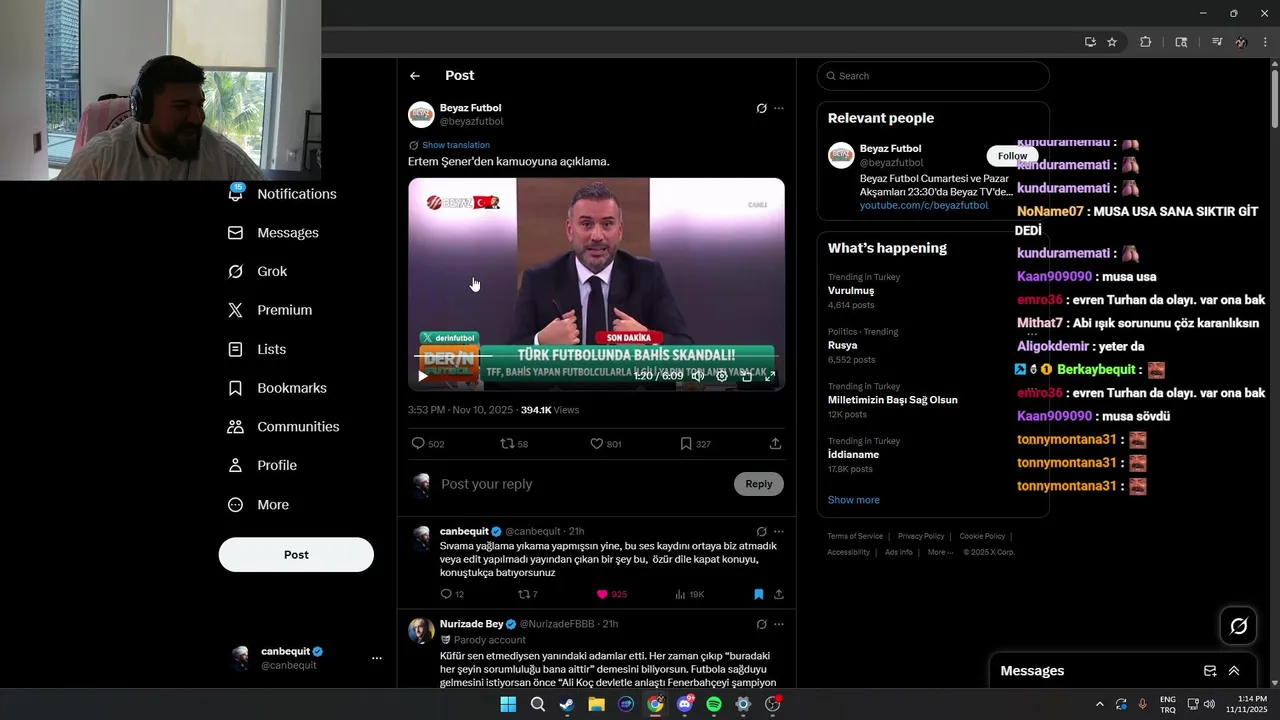Open Spotify from the taskbar
The height and width of the screenshot is (720, 1280).
[714, 704]
